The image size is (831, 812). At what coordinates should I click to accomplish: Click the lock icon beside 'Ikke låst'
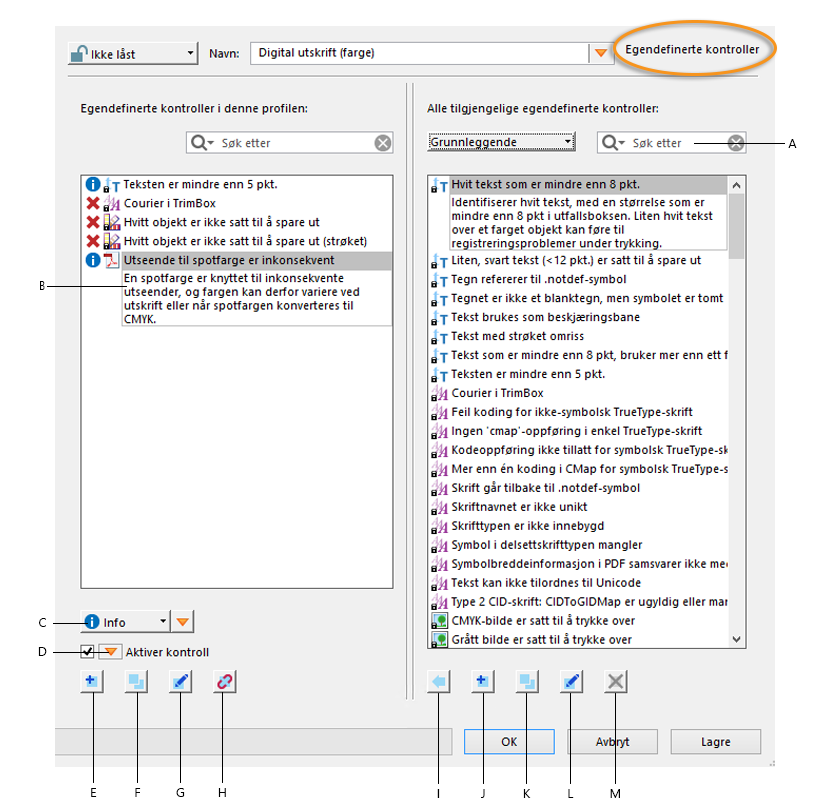point(81,52)
